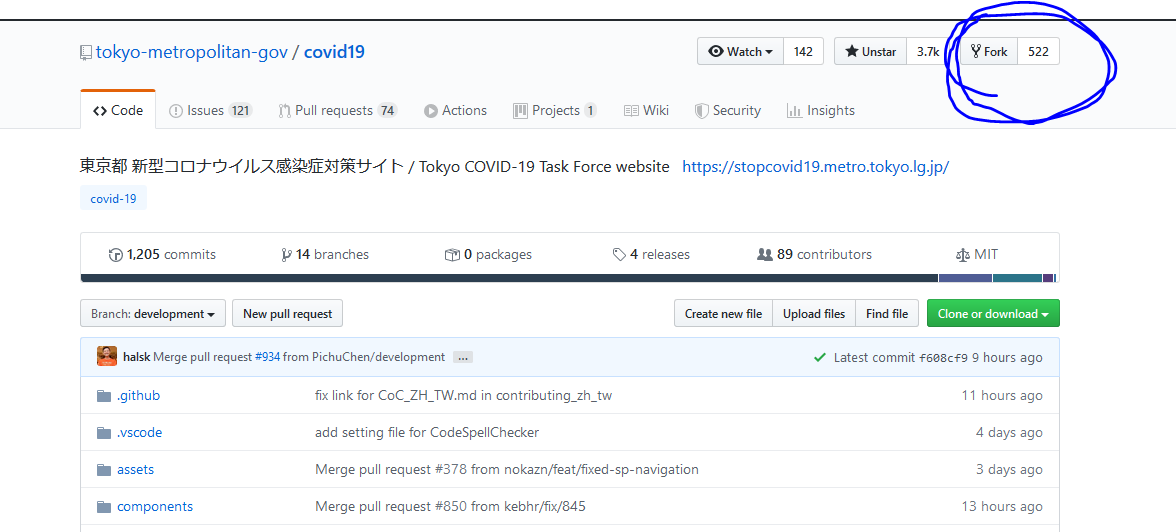Open the assets folder
Image resolution: width=1176 pixels, height=532 pixels.
135,469
